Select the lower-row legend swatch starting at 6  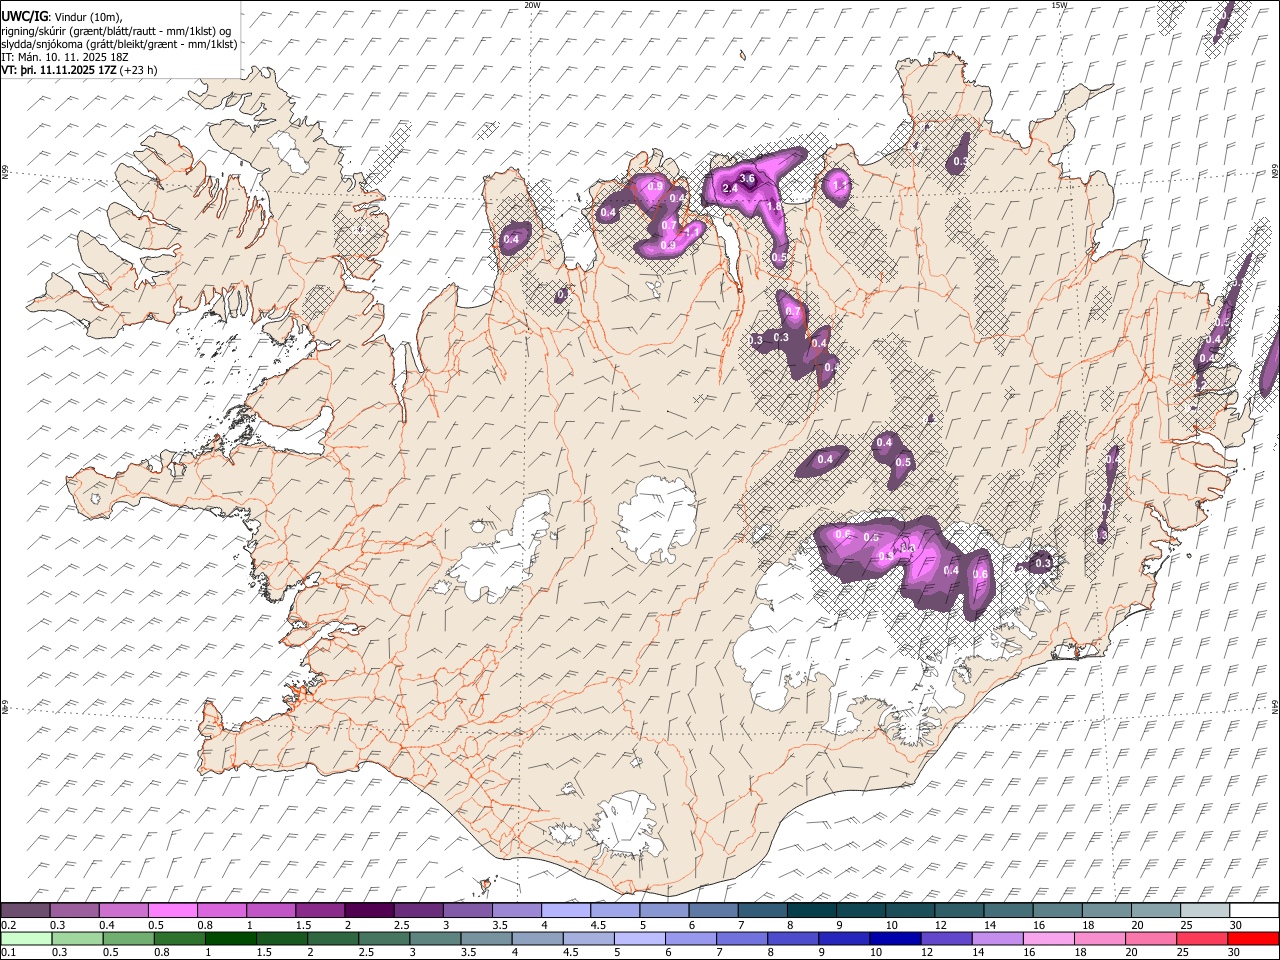tap(690, 938)
